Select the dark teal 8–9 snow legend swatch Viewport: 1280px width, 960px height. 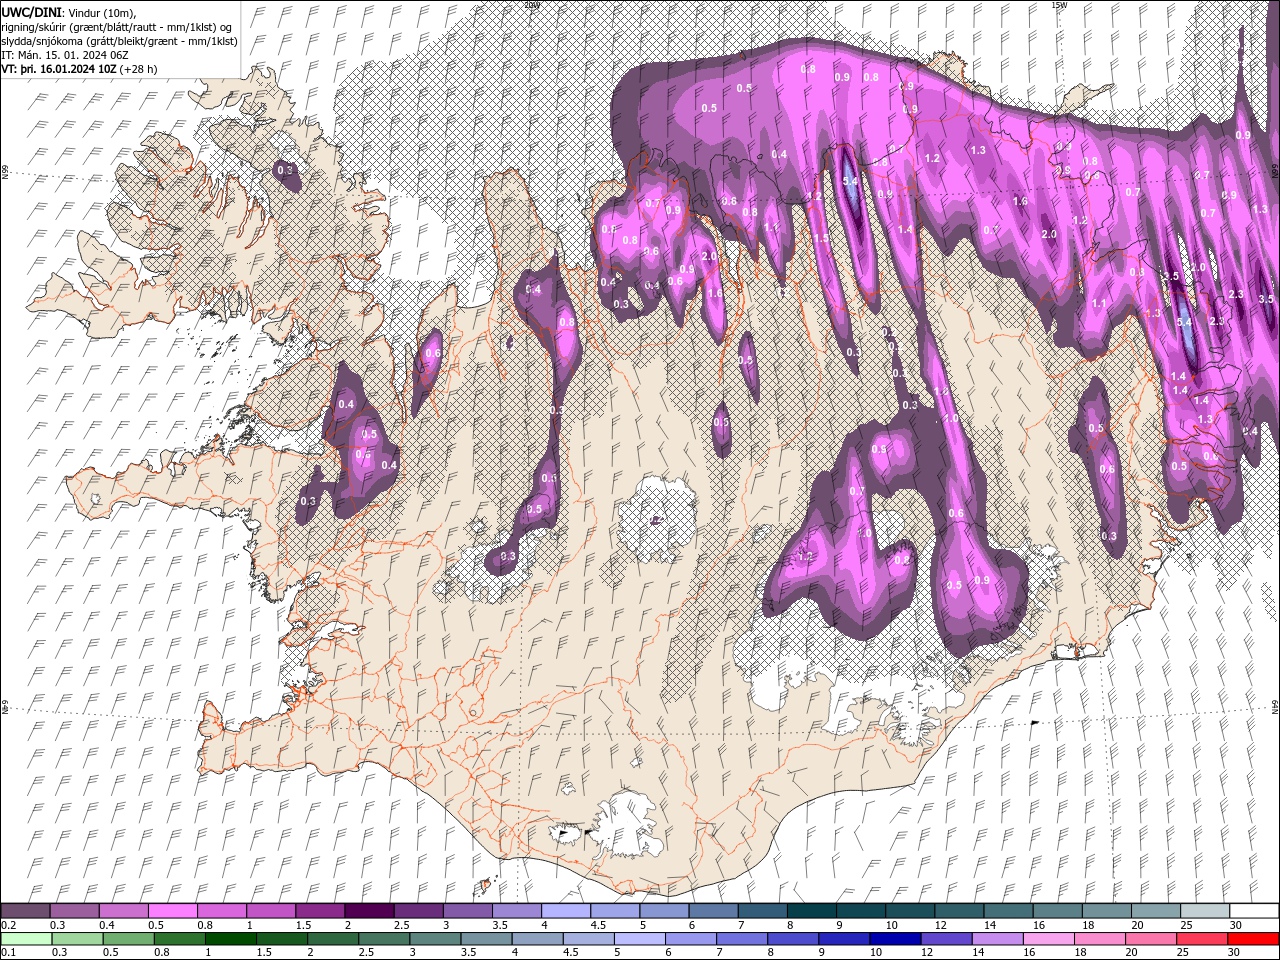(x=812, y=910)
